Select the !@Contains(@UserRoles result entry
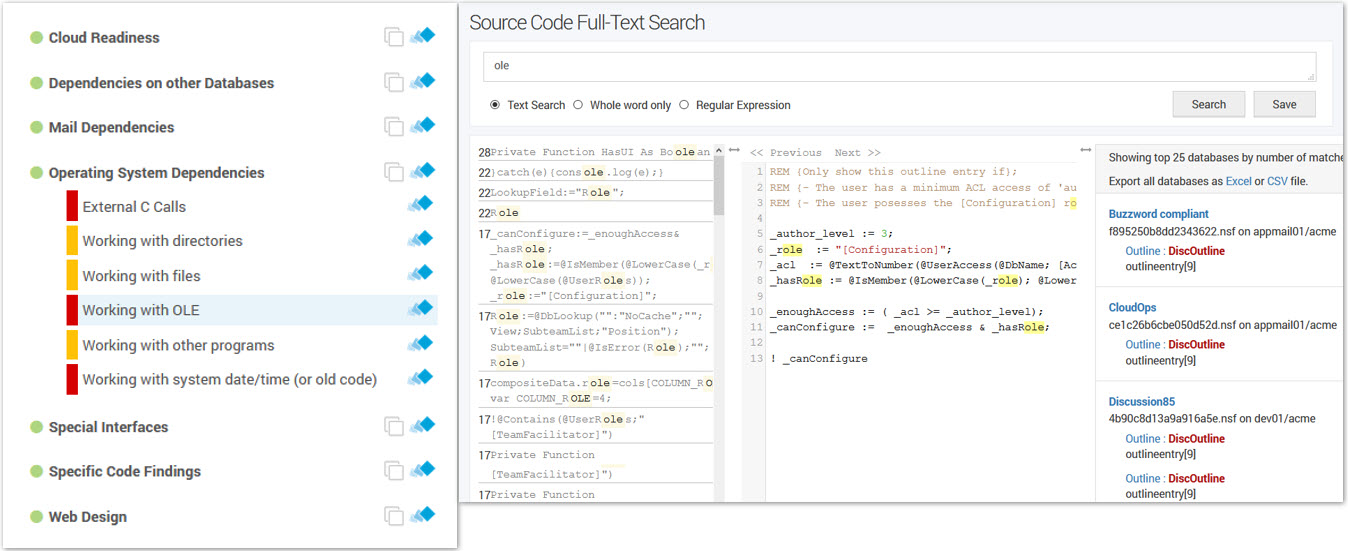Viewport: 1348px width, 551px height. (x=595, y=426)
